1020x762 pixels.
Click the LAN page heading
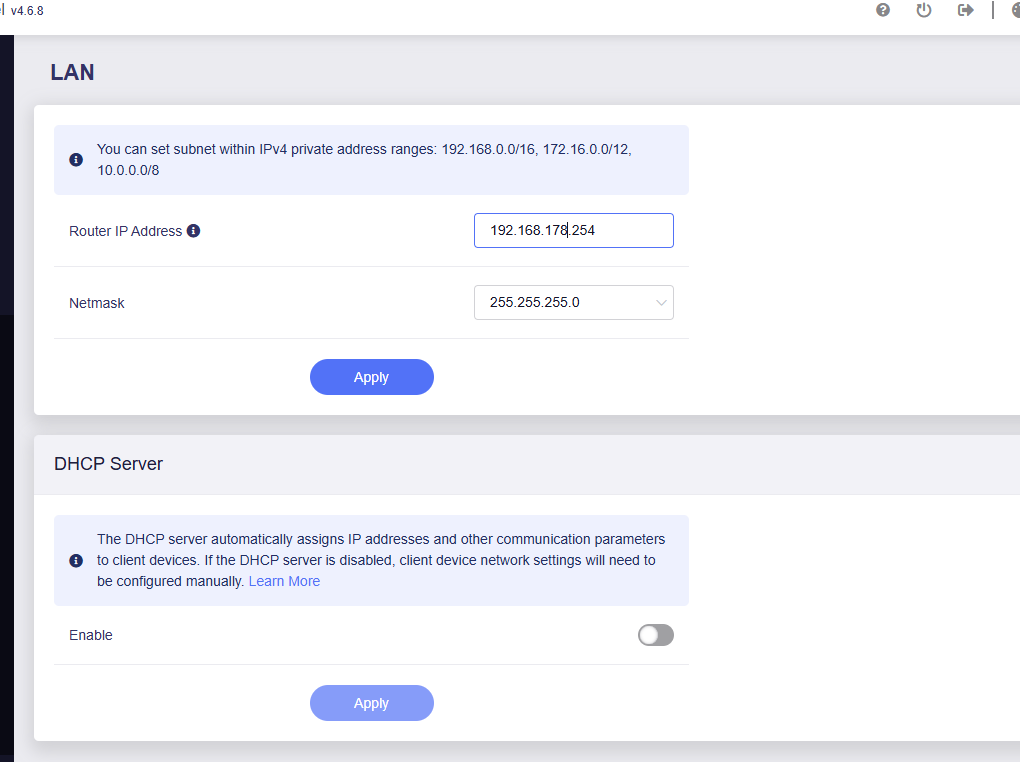[72, 72]
